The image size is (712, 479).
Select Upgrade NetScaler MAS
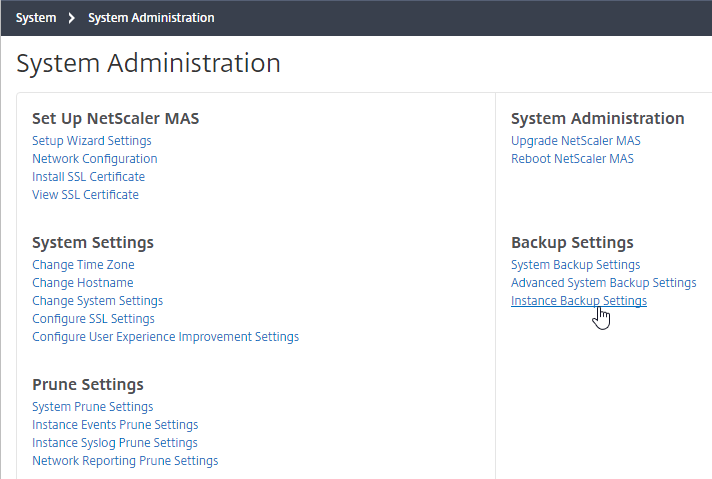tap(576, 141)
